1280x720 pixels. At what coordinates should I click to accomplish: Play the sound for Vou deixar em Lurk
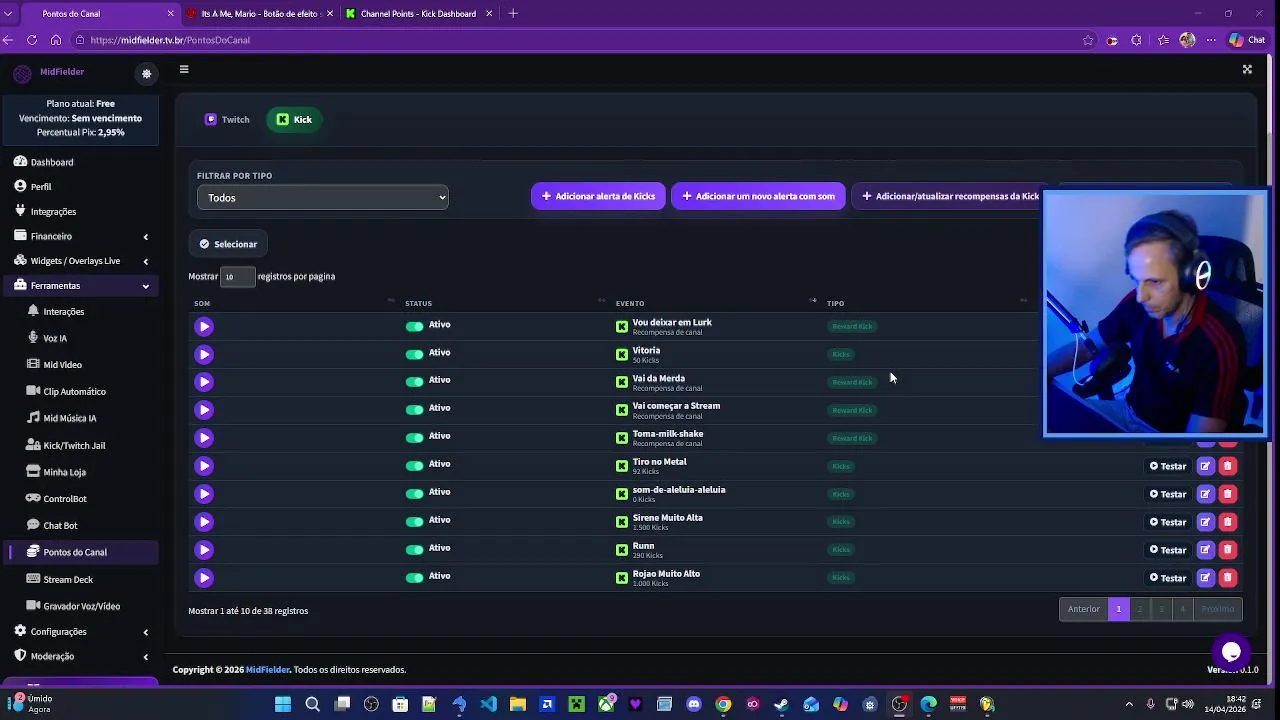[204, 326]
